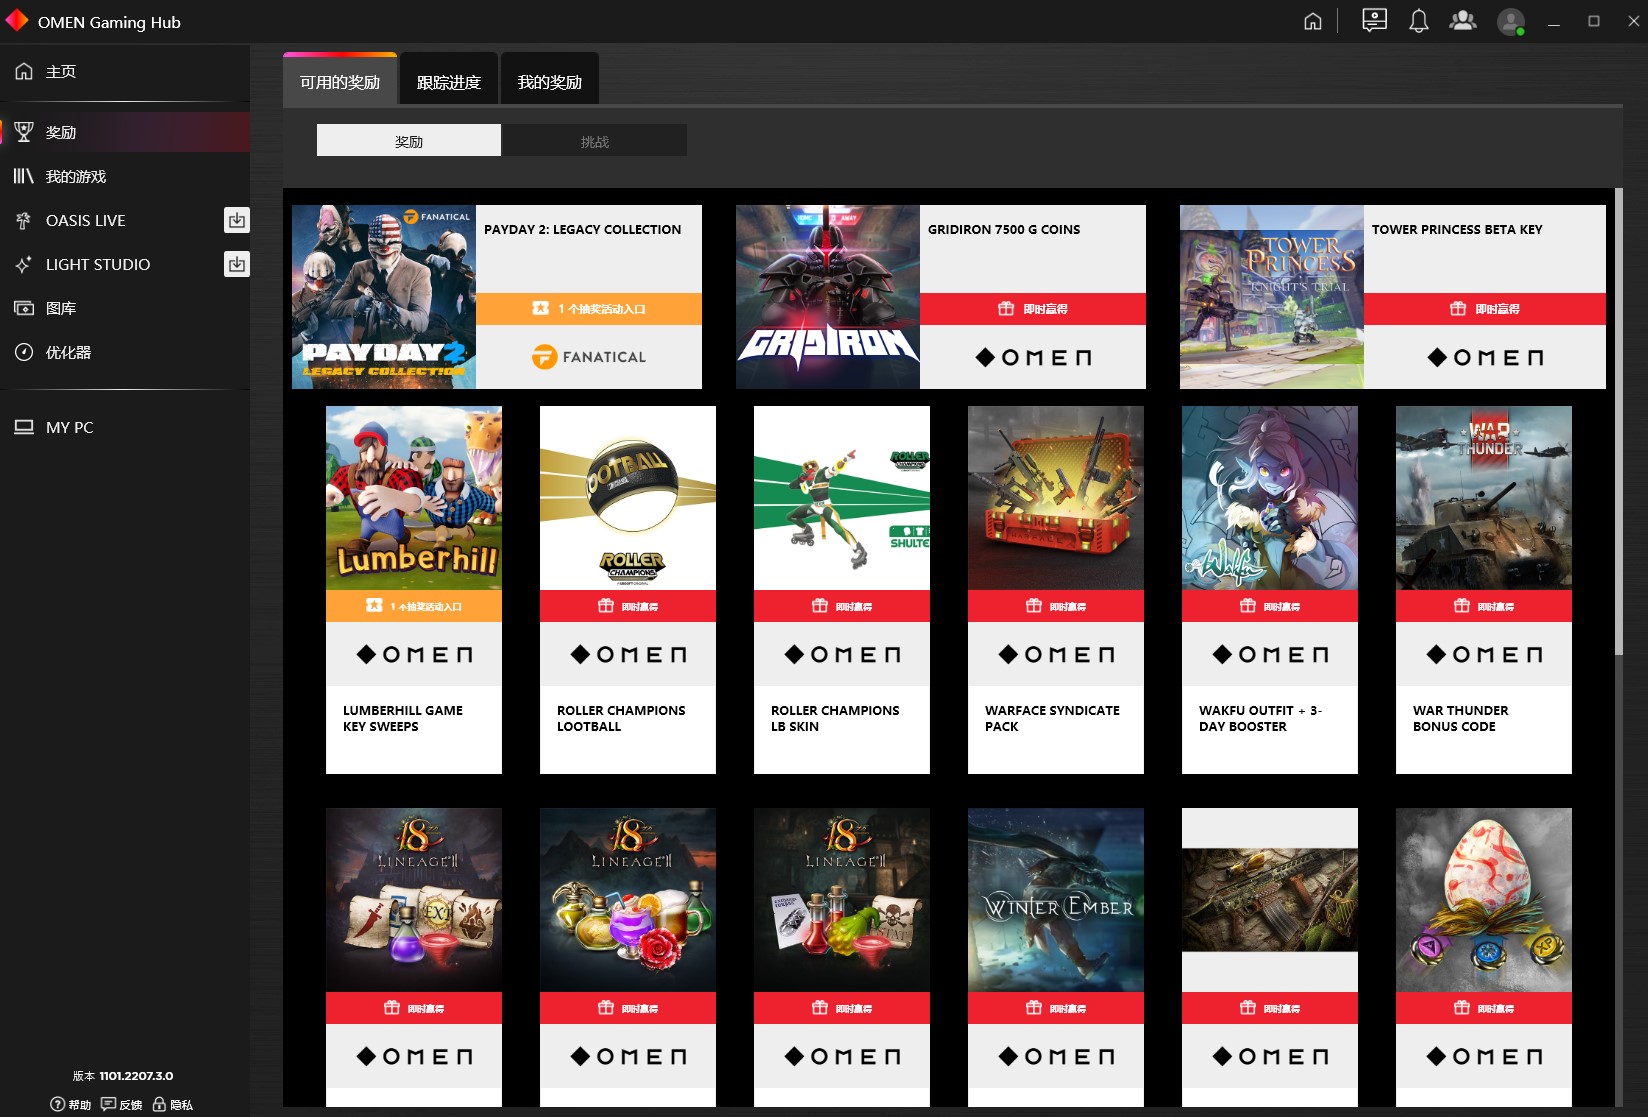Click Lumberhill orange sweepstakes entry bar

point(414,606)
